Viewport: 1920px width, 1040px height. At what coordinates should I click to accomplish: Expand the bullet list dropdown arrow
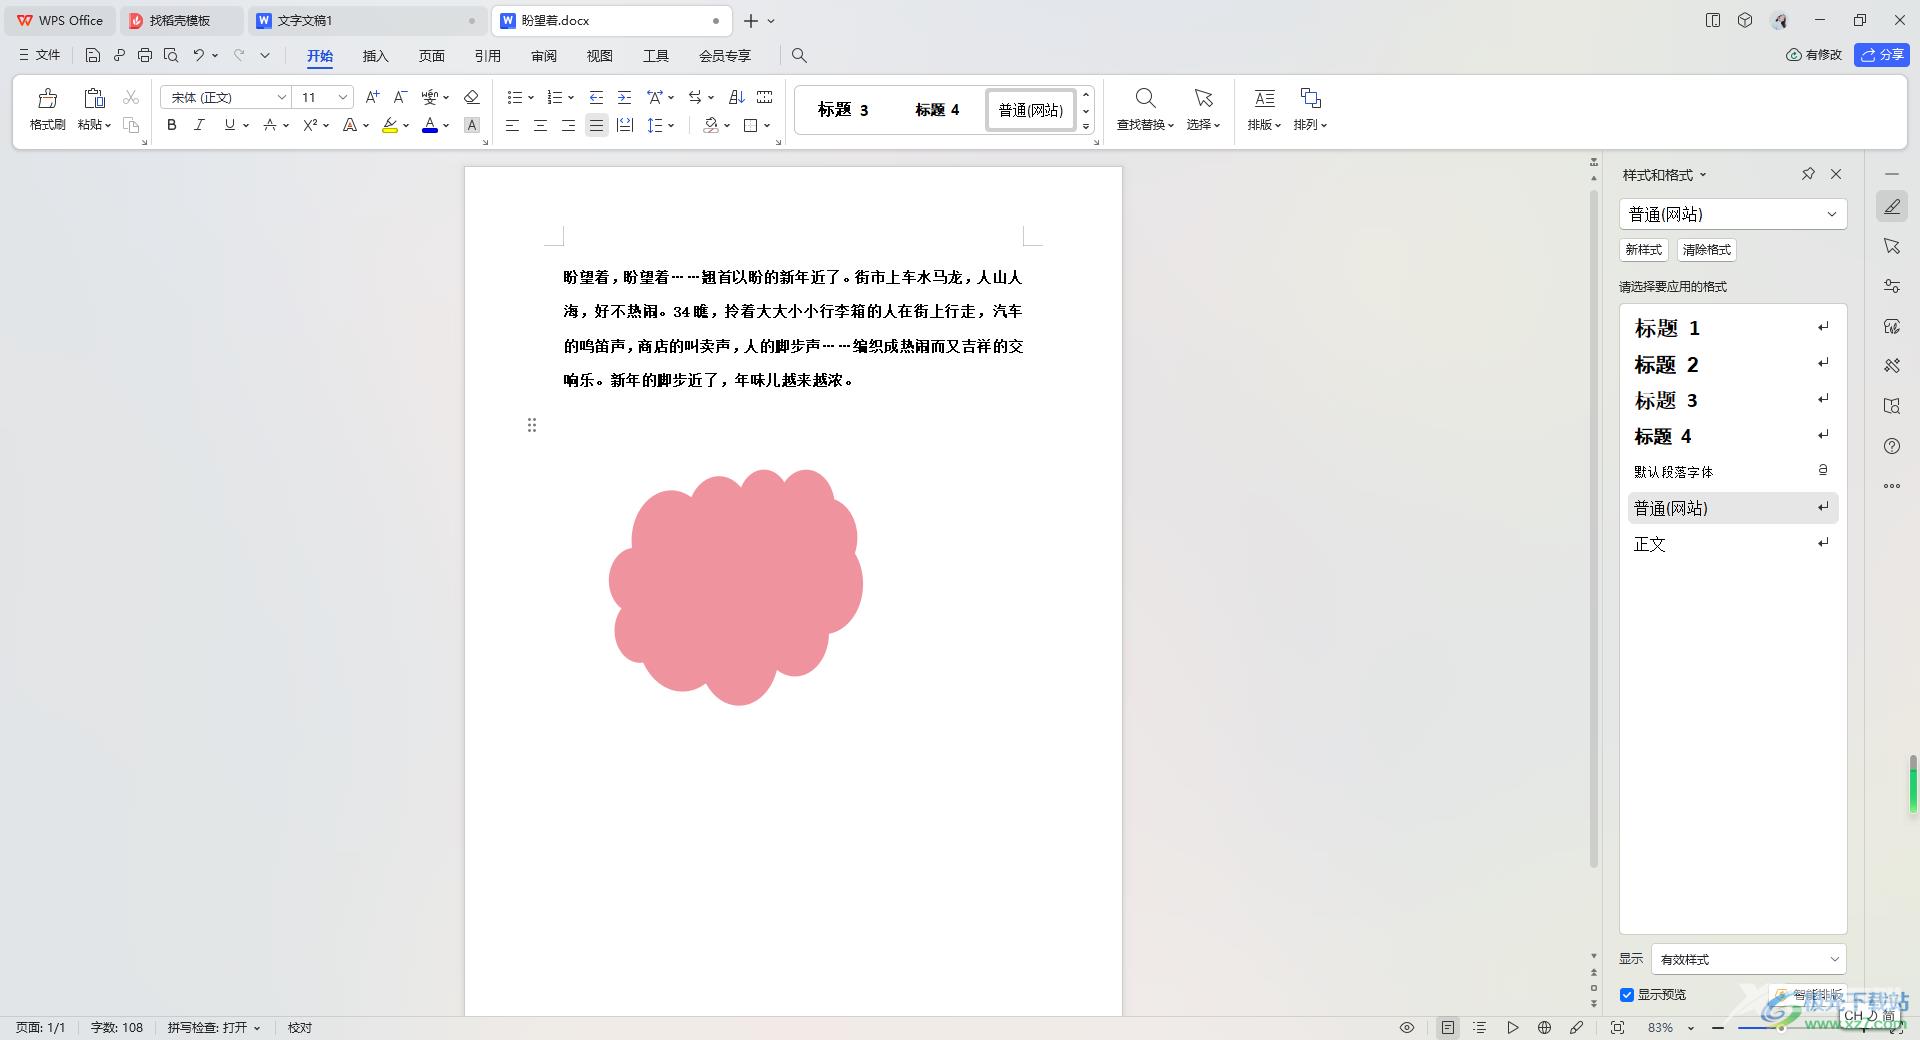coord(531,98)
